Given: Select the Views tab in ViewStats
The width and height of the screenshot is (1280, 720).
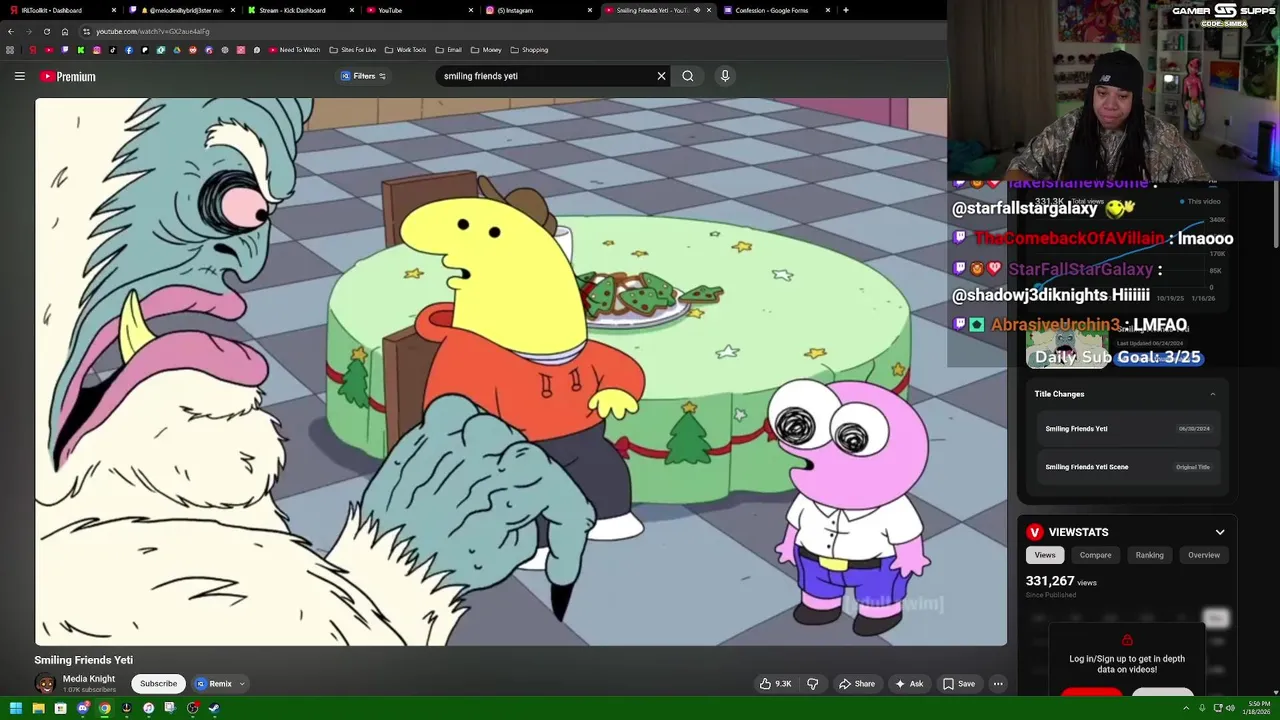Looking at the screenshot, I should (1045, 555).
